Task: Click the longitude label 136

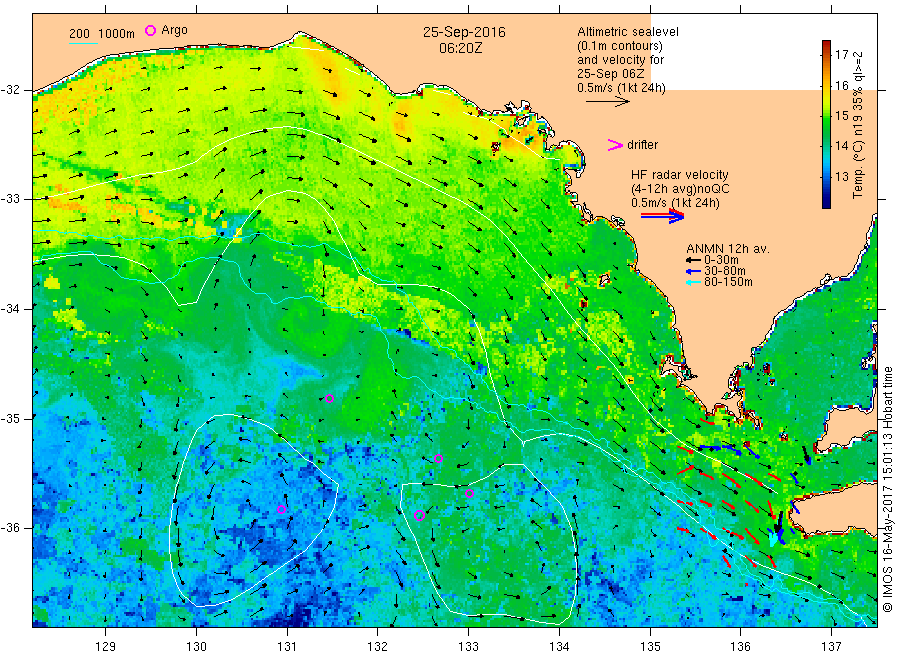Action: click(x=740, y=646)
